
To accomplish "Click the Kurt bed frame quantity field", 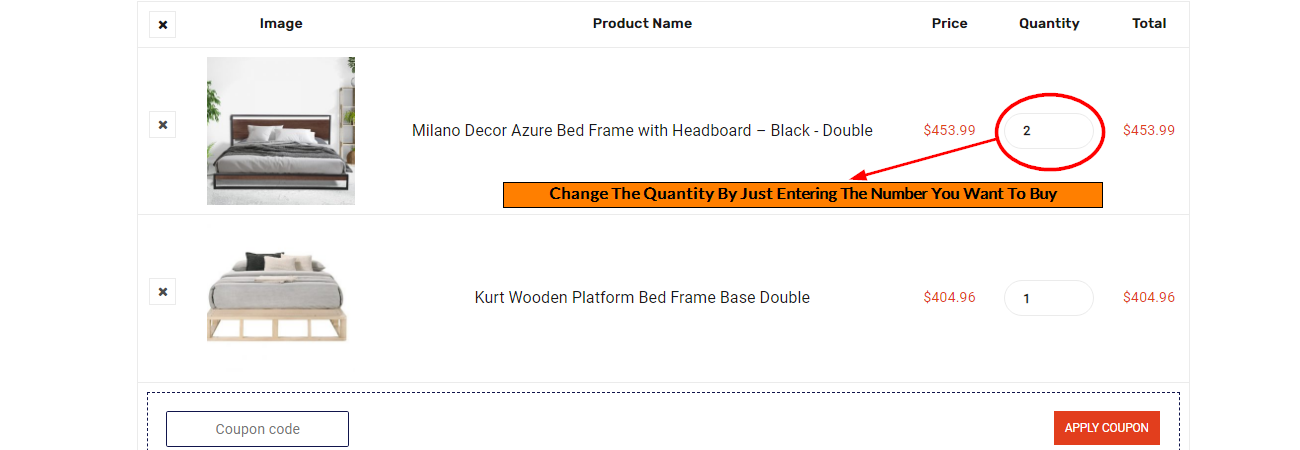I will pos(1049,298).
